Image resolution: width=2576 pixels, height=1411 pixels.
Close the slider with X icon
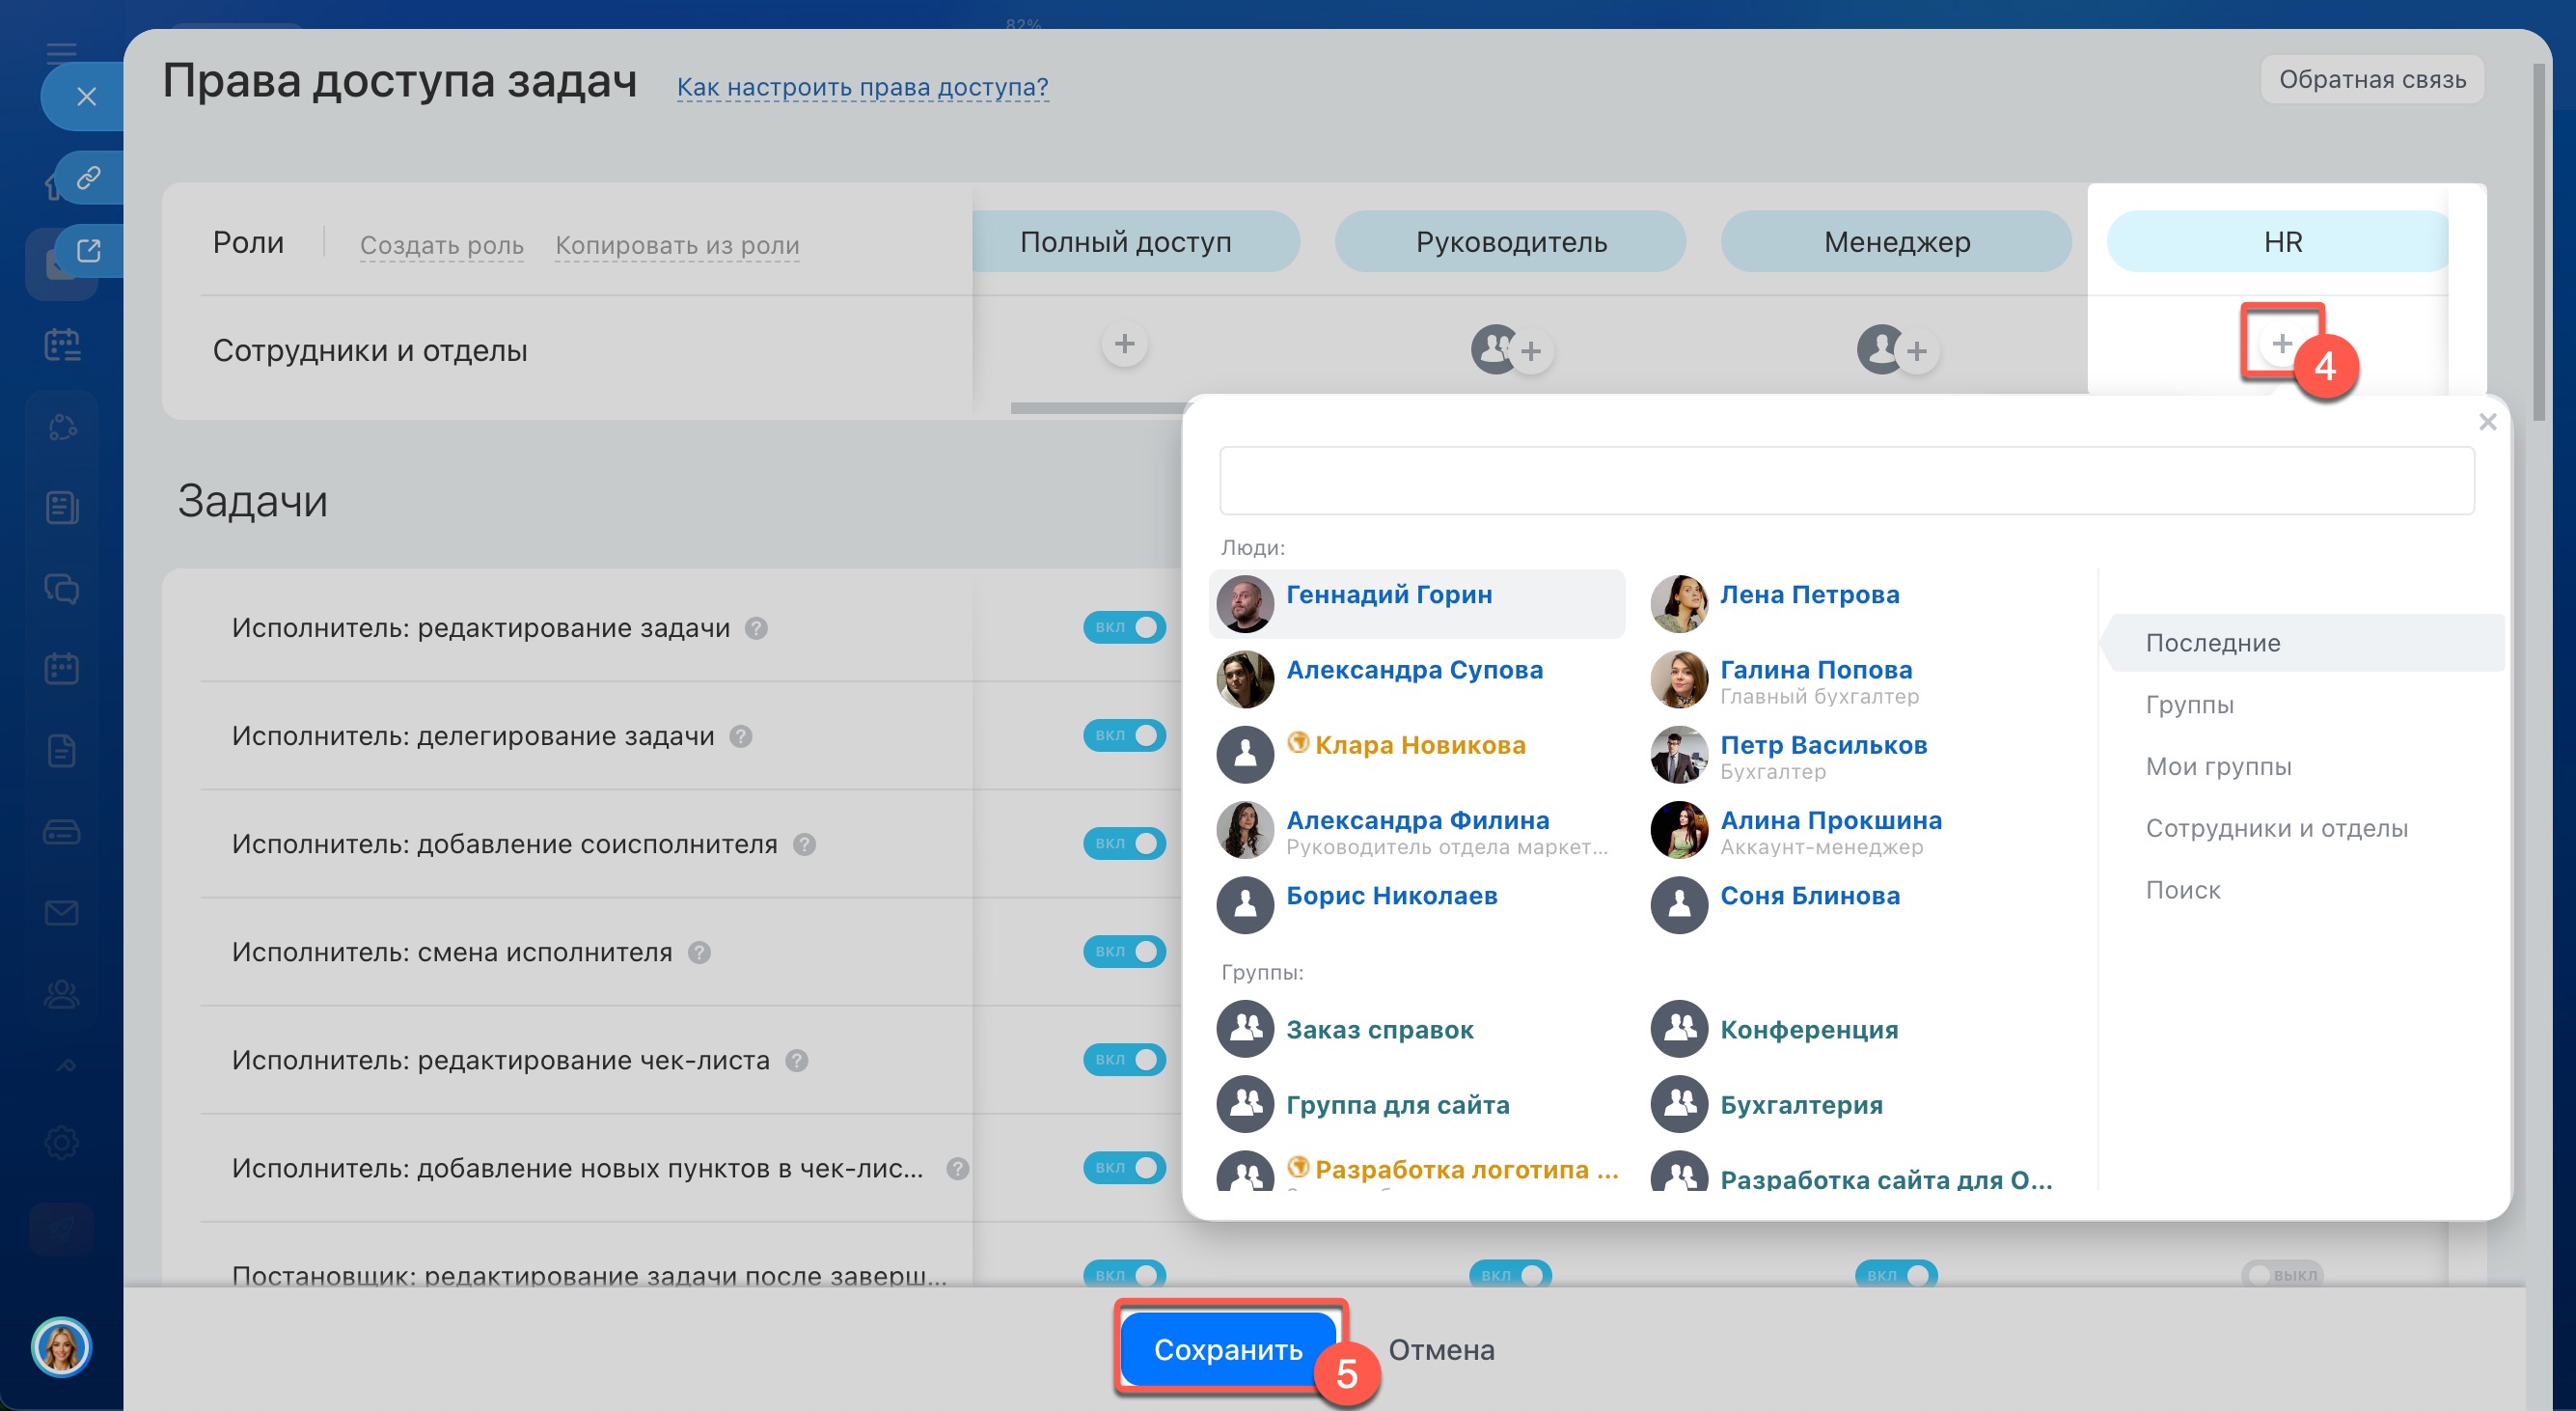(86, 96)
